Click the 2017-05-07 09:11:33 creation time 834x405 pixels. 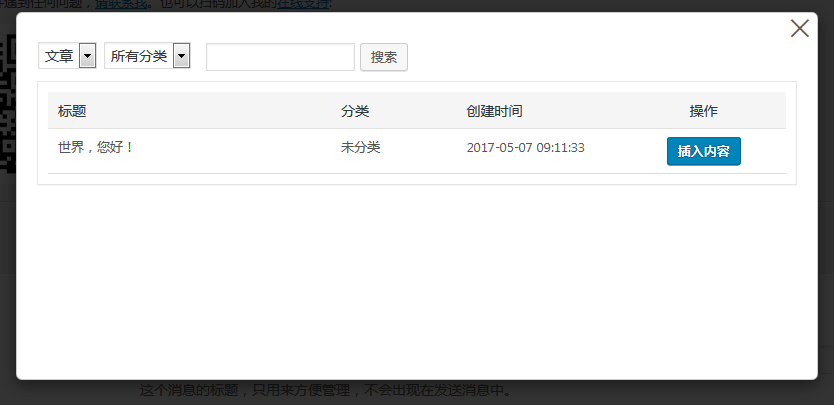tap(526, 147)
